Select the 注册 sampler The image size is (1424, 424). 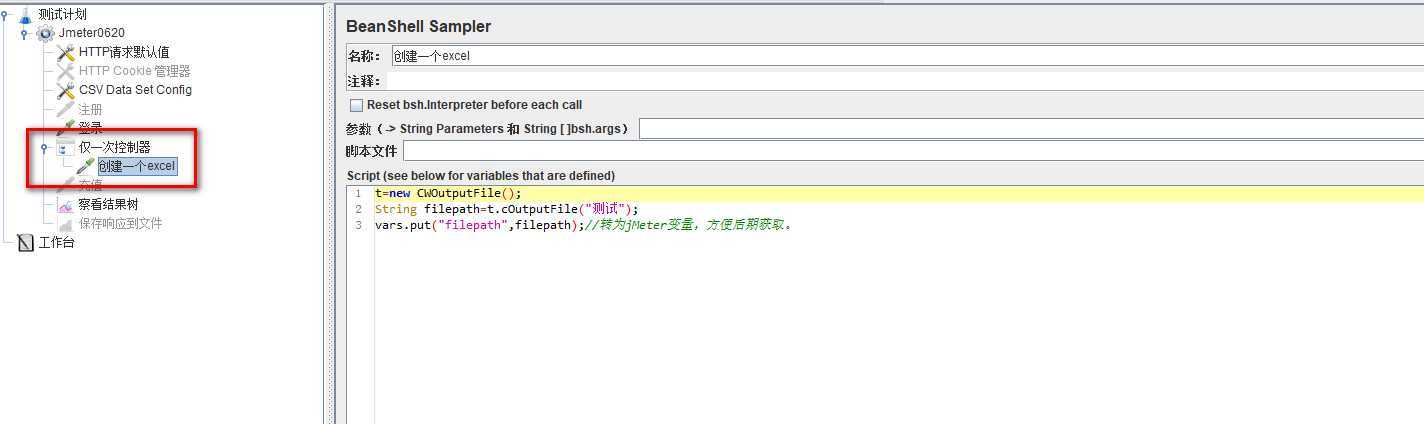[x=90, y=109]
